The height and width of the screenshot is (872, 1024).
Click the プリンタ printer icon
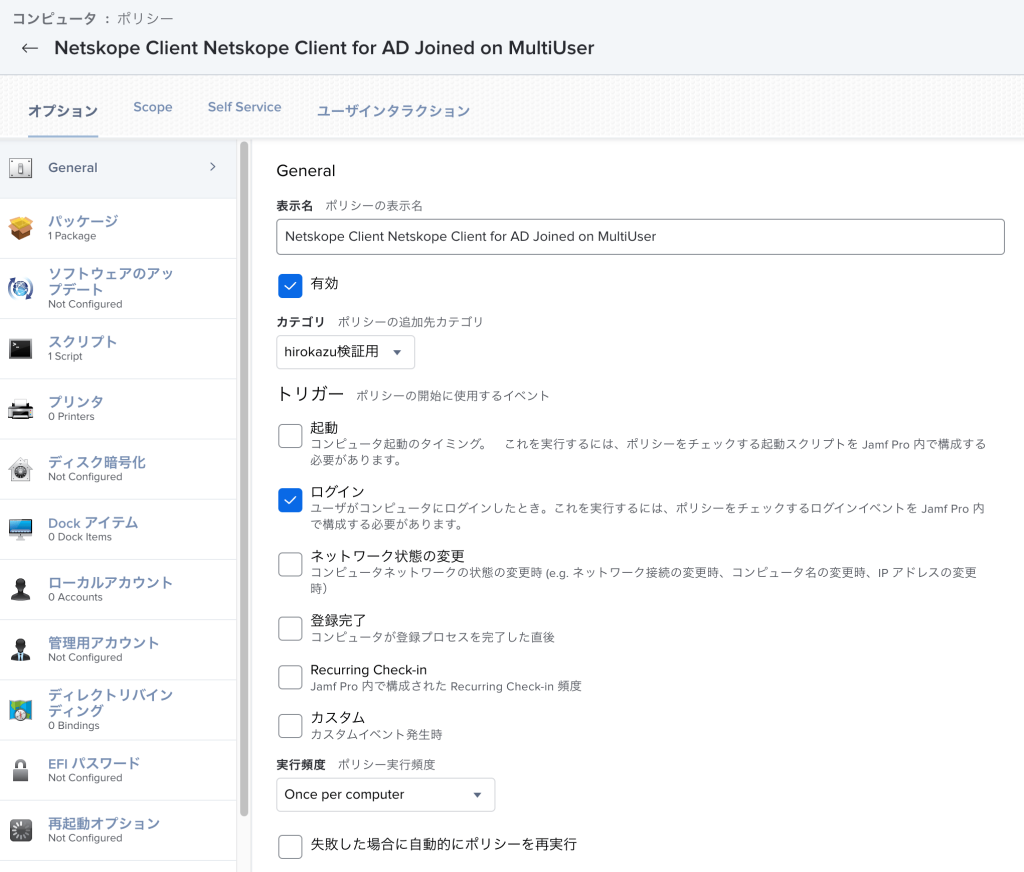pyautogui.click(x=20, y=409)
